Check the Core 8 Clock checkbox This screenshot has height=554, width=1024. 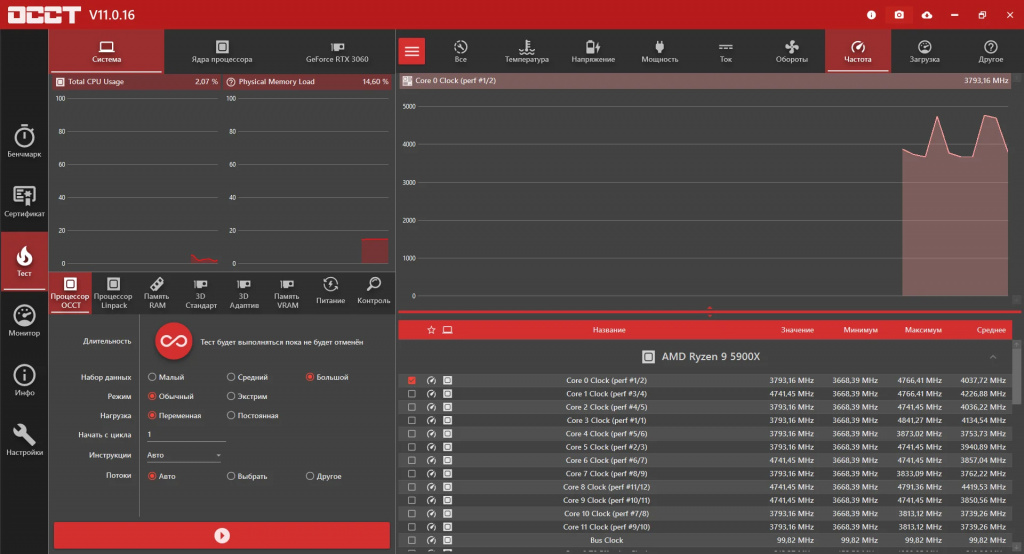click(x=411, y=487)
